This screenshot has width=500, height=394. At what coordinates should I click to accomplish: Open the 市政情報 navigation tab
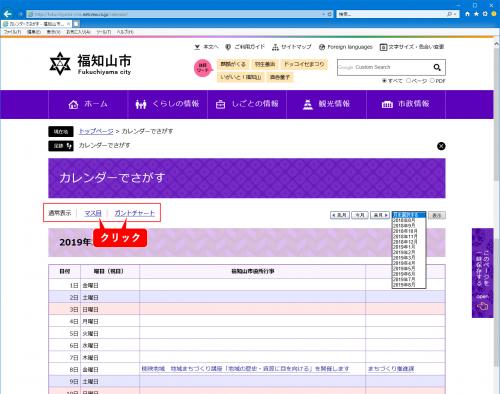click(406, 104)
